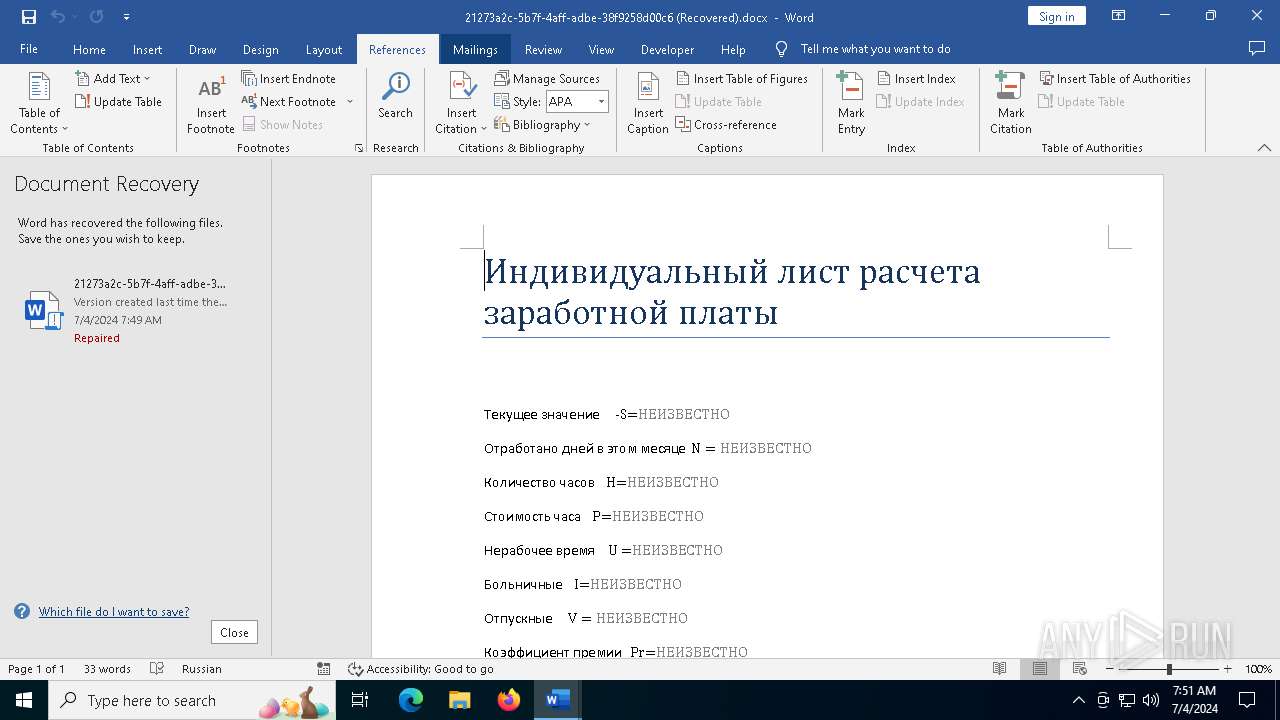Go to the Next Footnote
Screen dimensions: 1280x720
[289, 101]
